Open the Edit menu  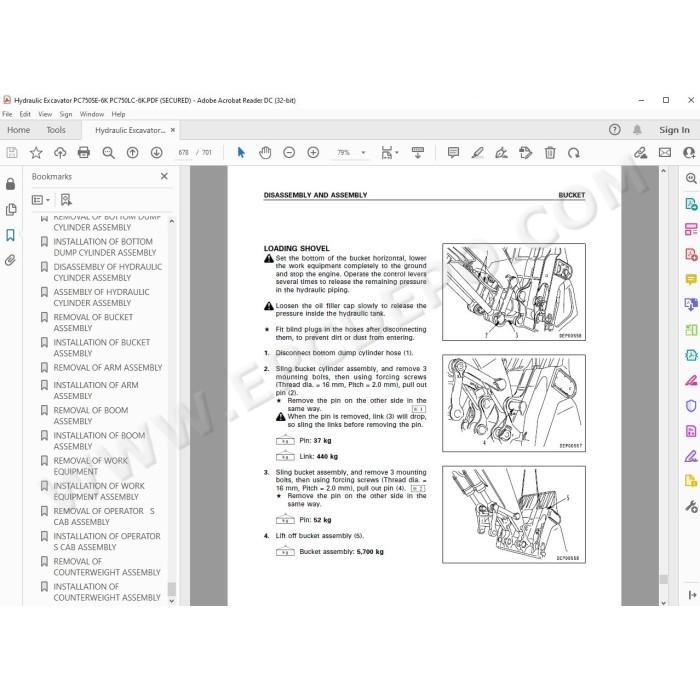click(x=25, y=114)
